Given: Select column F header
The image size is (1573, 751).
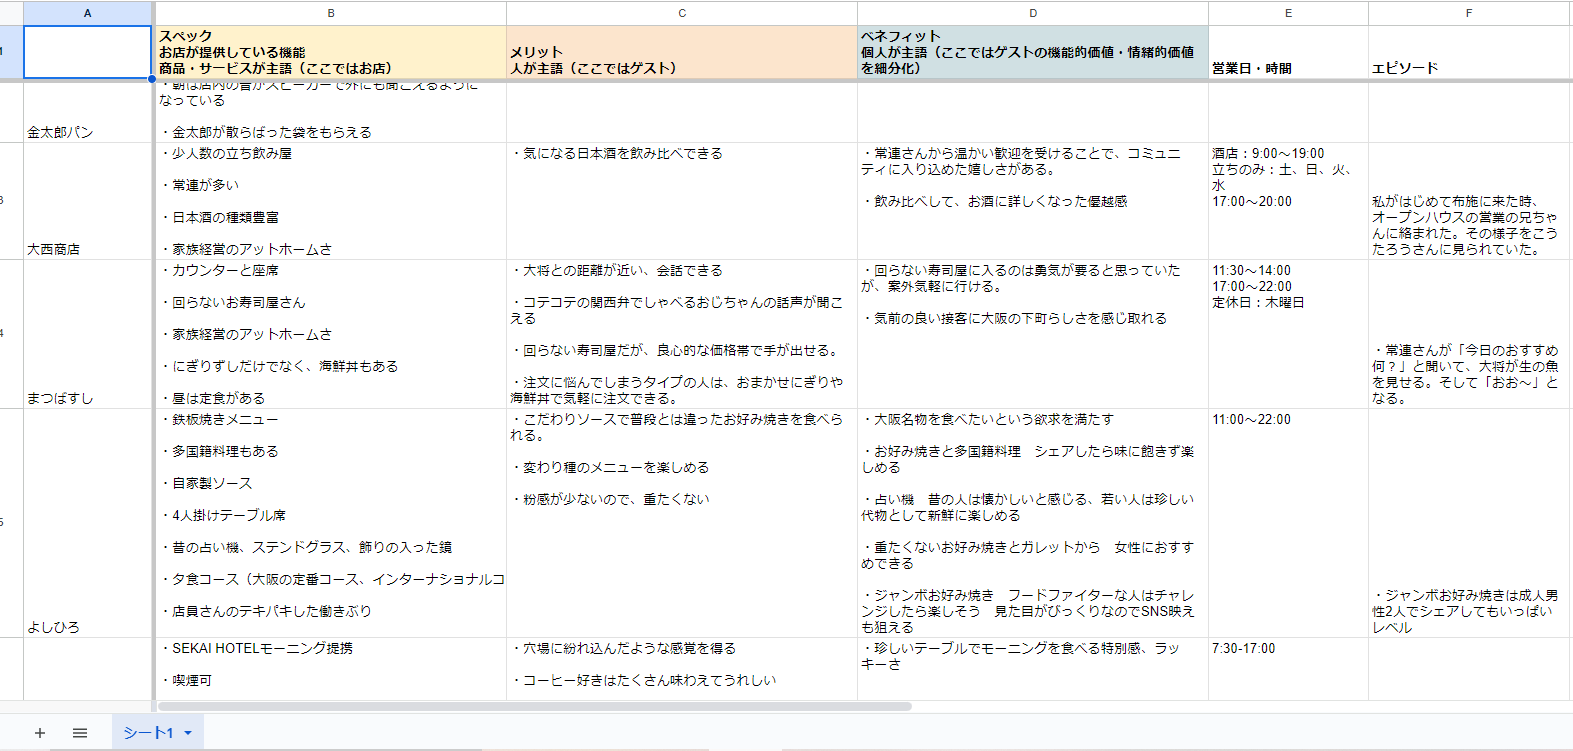Looking at the screenshot, I should [1469, 13].
